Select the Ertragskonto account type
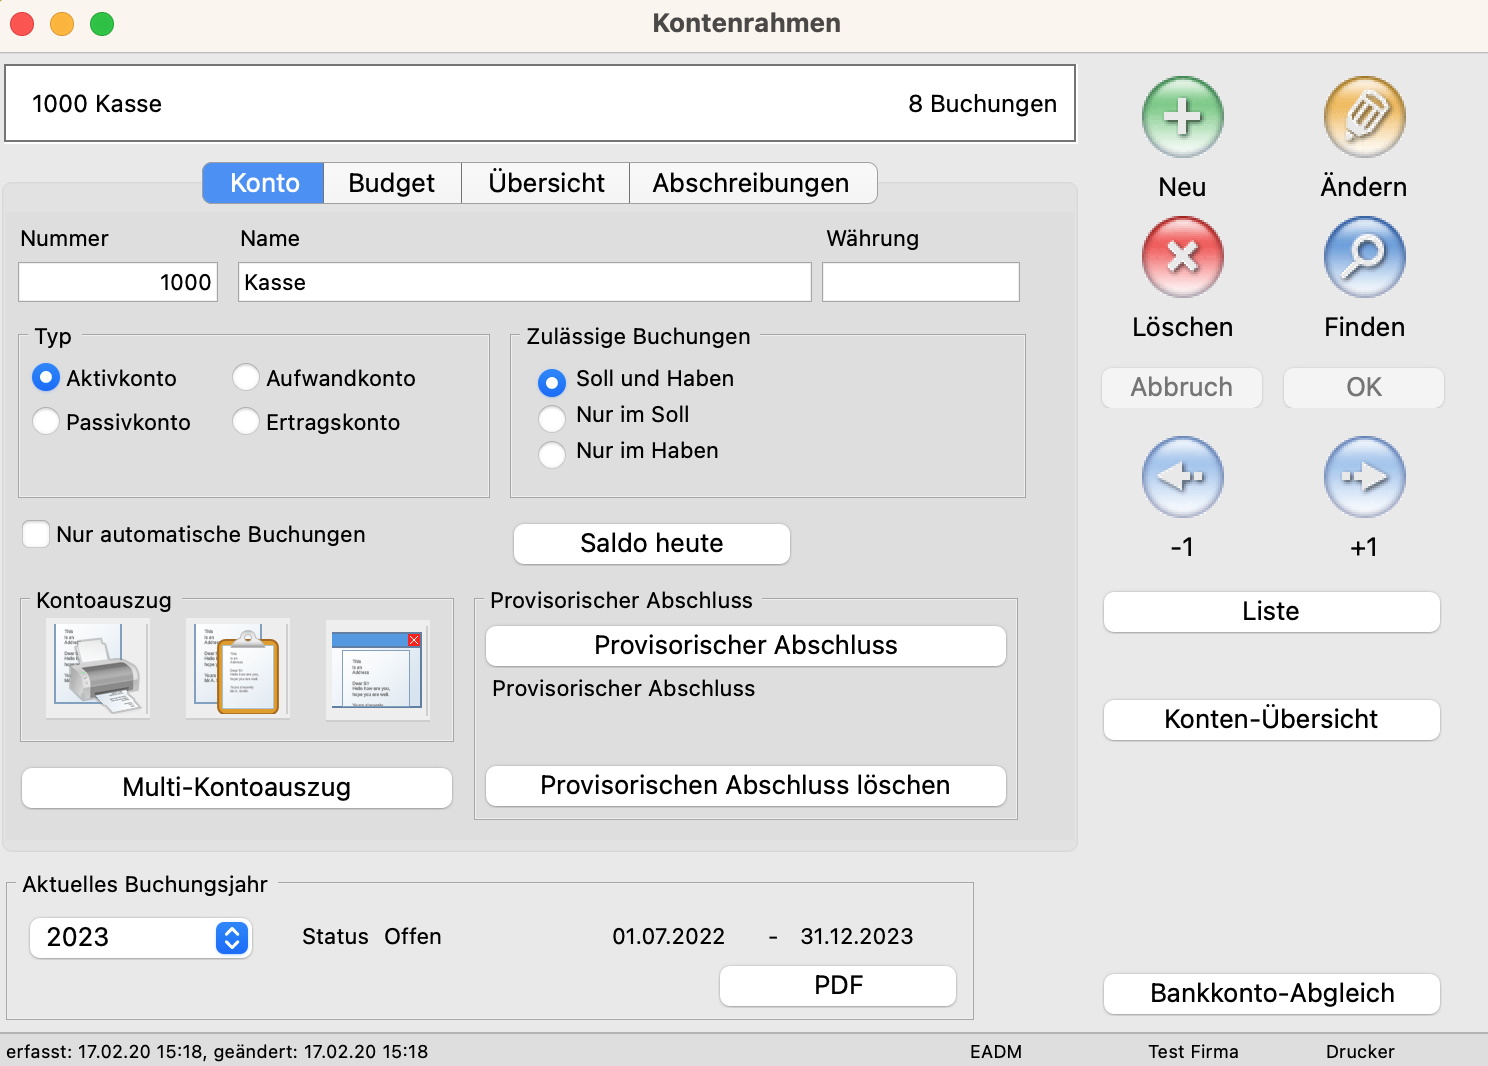This screenshot has height=1066, width=1488. 246,422
